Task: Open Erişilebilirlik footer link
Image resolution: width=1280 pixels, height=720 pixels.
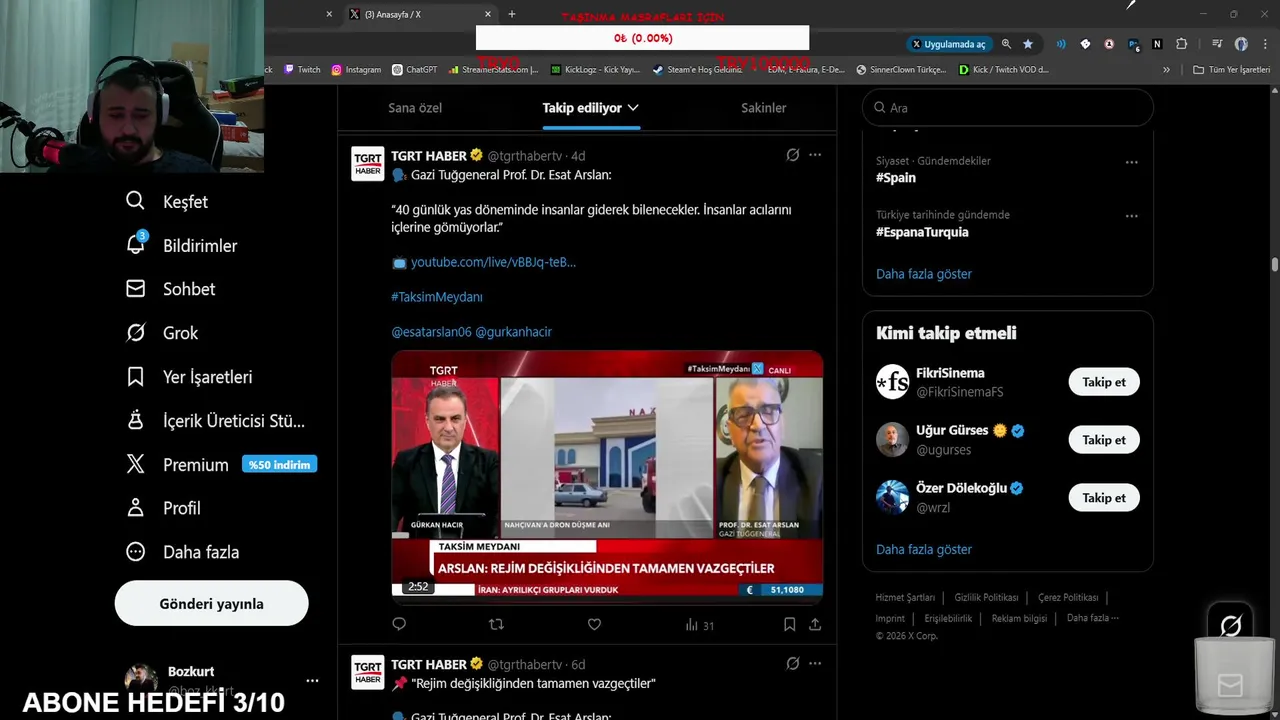Action: click(948, 619)
